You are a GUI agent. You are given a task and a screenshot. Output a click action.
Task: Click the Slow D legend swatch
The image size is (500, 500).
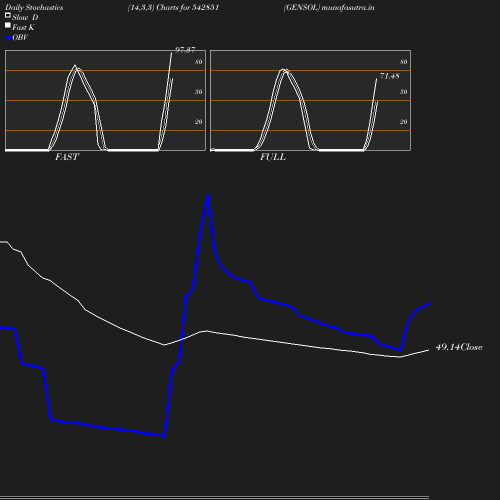click(x=8, y=15)
